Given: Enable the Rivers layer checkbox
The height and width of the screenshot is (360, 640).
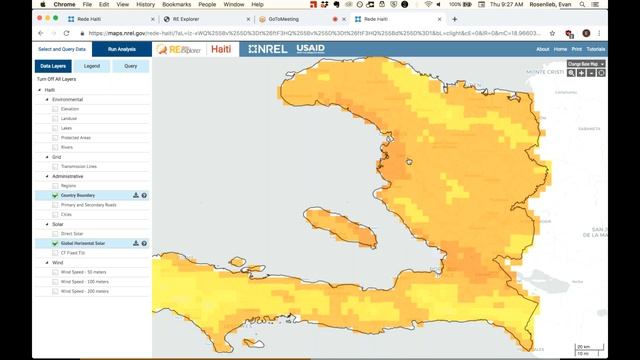Looking at the screenshot, I should click(x=55, y=147).
